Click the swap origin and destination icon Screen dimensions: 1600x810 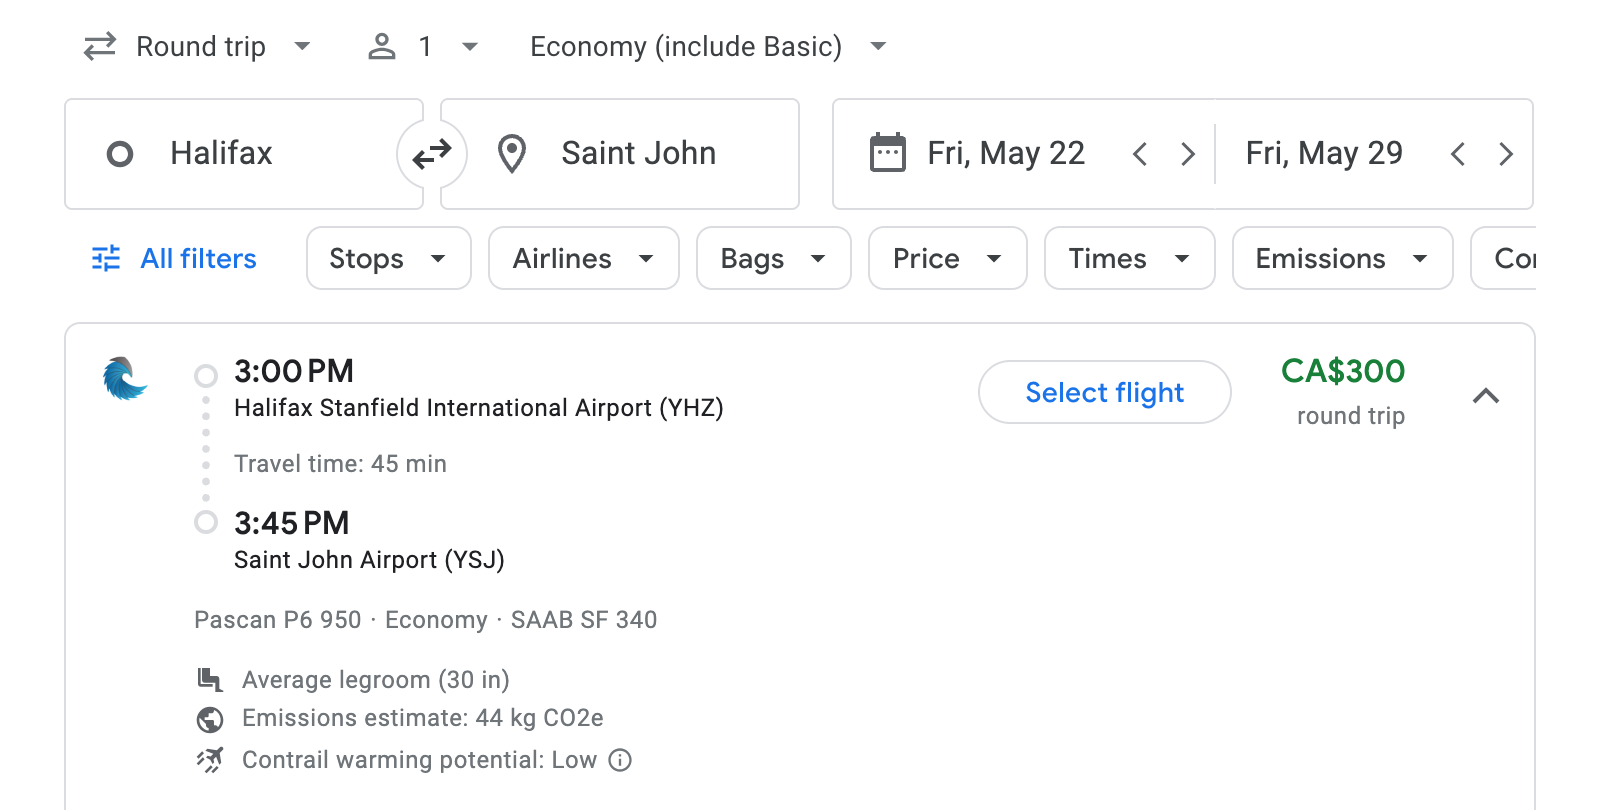click(431, 153)
